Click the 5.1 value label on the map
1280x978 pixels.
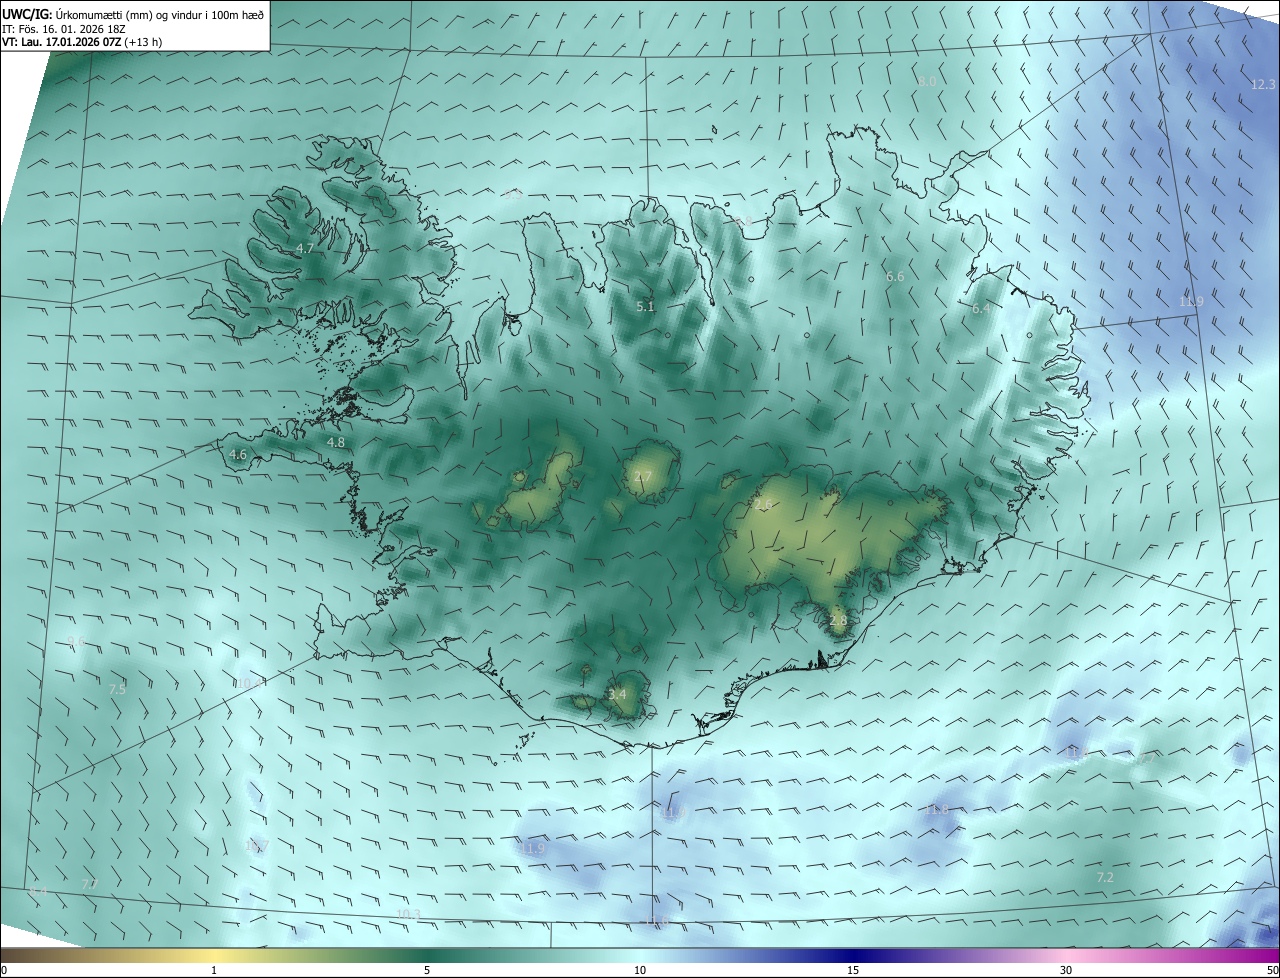tap(645, 307)
